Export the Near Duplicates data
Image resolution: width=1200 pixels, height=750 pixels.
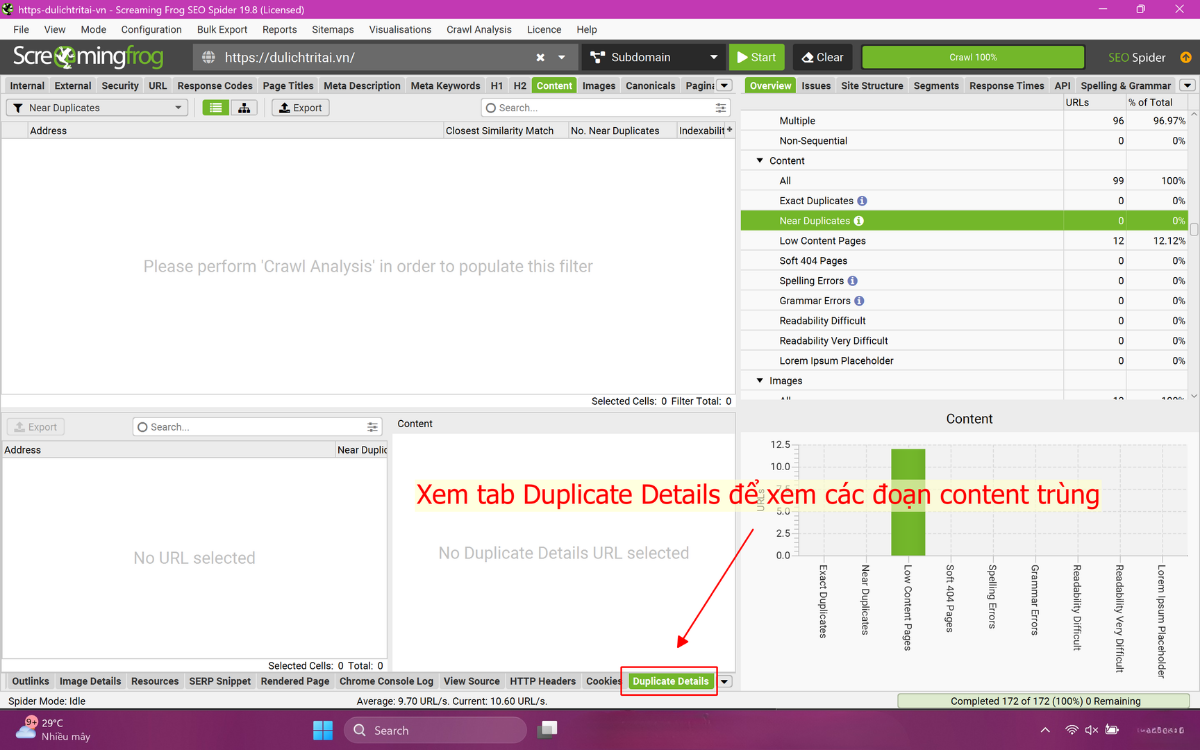(299, 107)
